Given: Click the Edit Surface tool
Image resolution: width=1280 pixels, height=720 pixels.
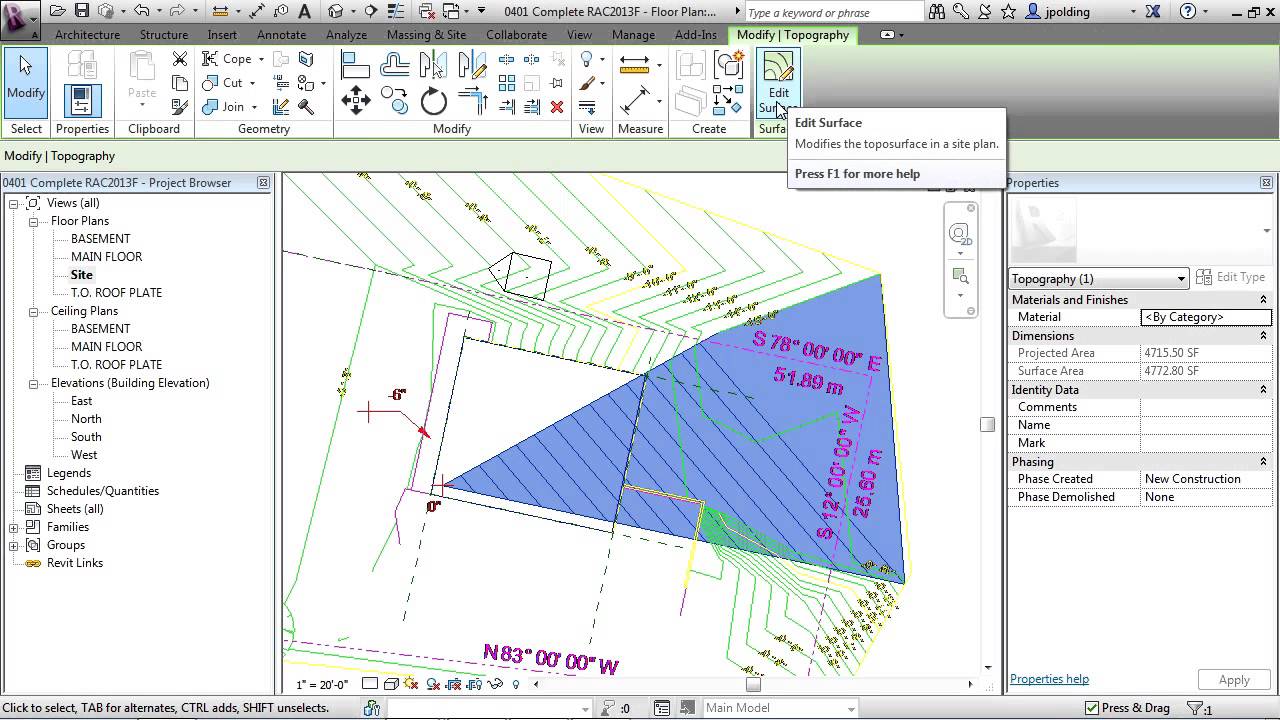Looking at the screenshot, I should coord(778,82).
